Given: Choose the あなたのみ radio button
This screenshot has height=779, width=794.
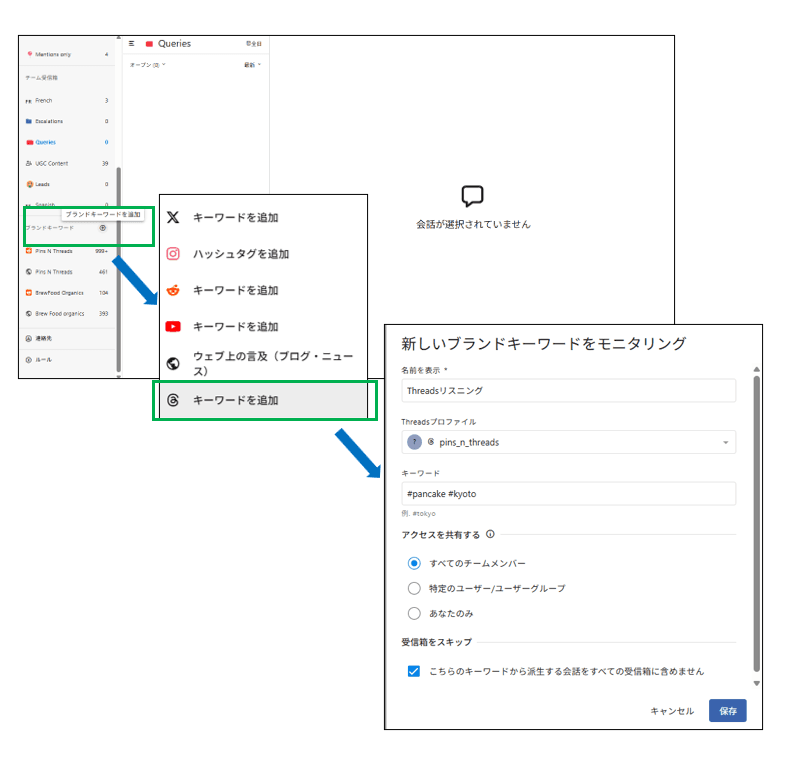Looking at the screenshot, I should tap(414, 613).
